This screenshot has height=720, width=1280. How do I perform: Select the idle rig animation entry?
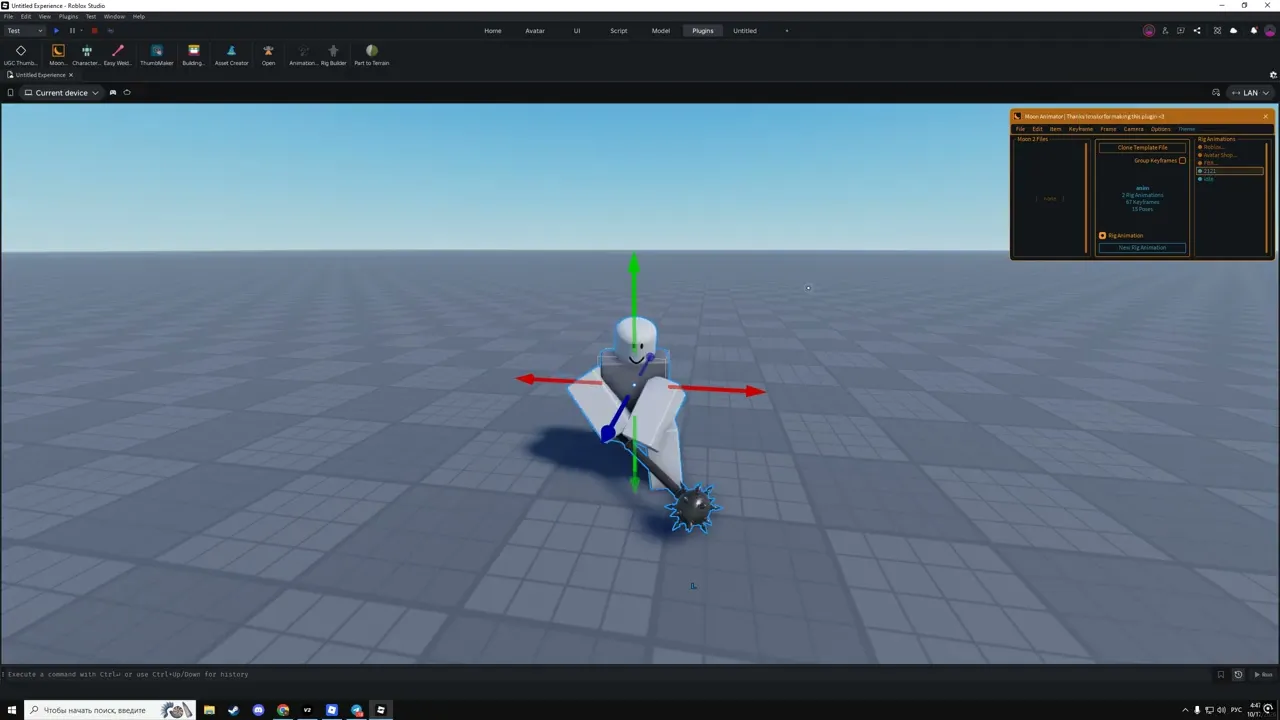coord(1208,179)
